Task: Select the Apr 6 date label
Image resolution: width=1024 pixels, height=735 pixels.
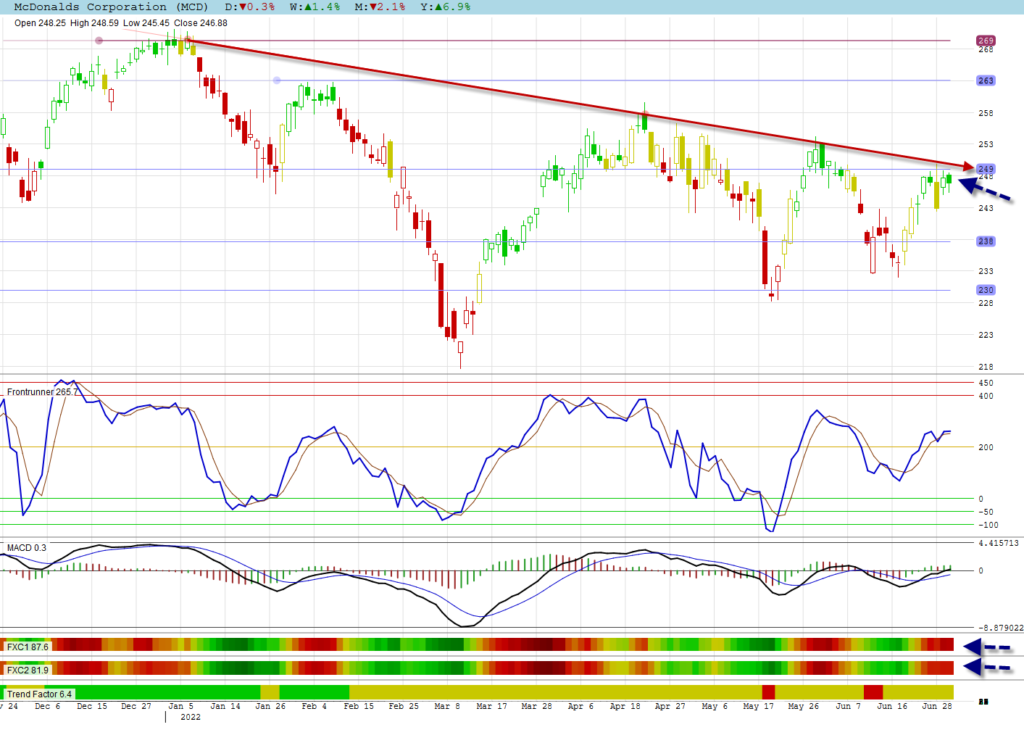Action: tap(581, 706)
